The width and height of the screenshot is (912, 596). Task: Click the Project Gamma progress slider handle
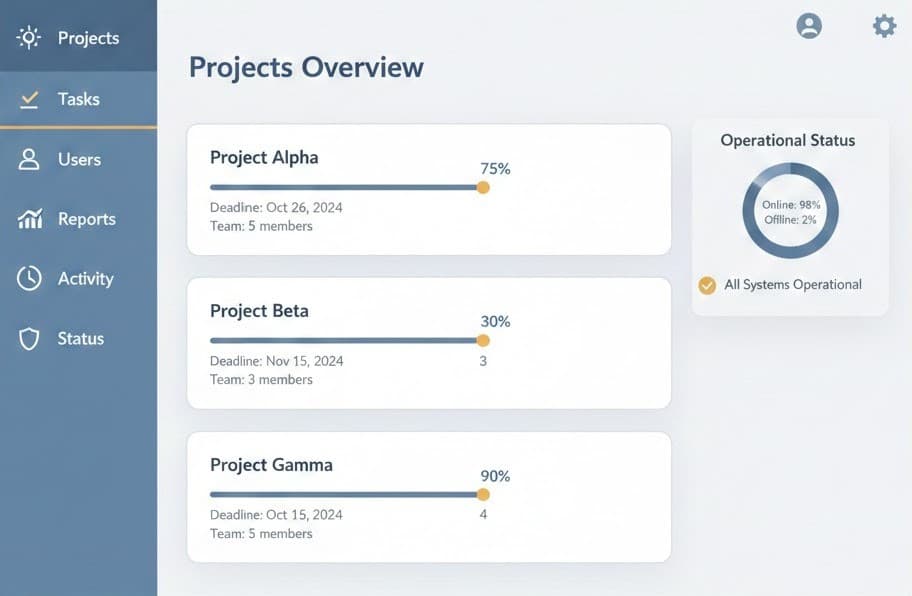tap(483, 494)
